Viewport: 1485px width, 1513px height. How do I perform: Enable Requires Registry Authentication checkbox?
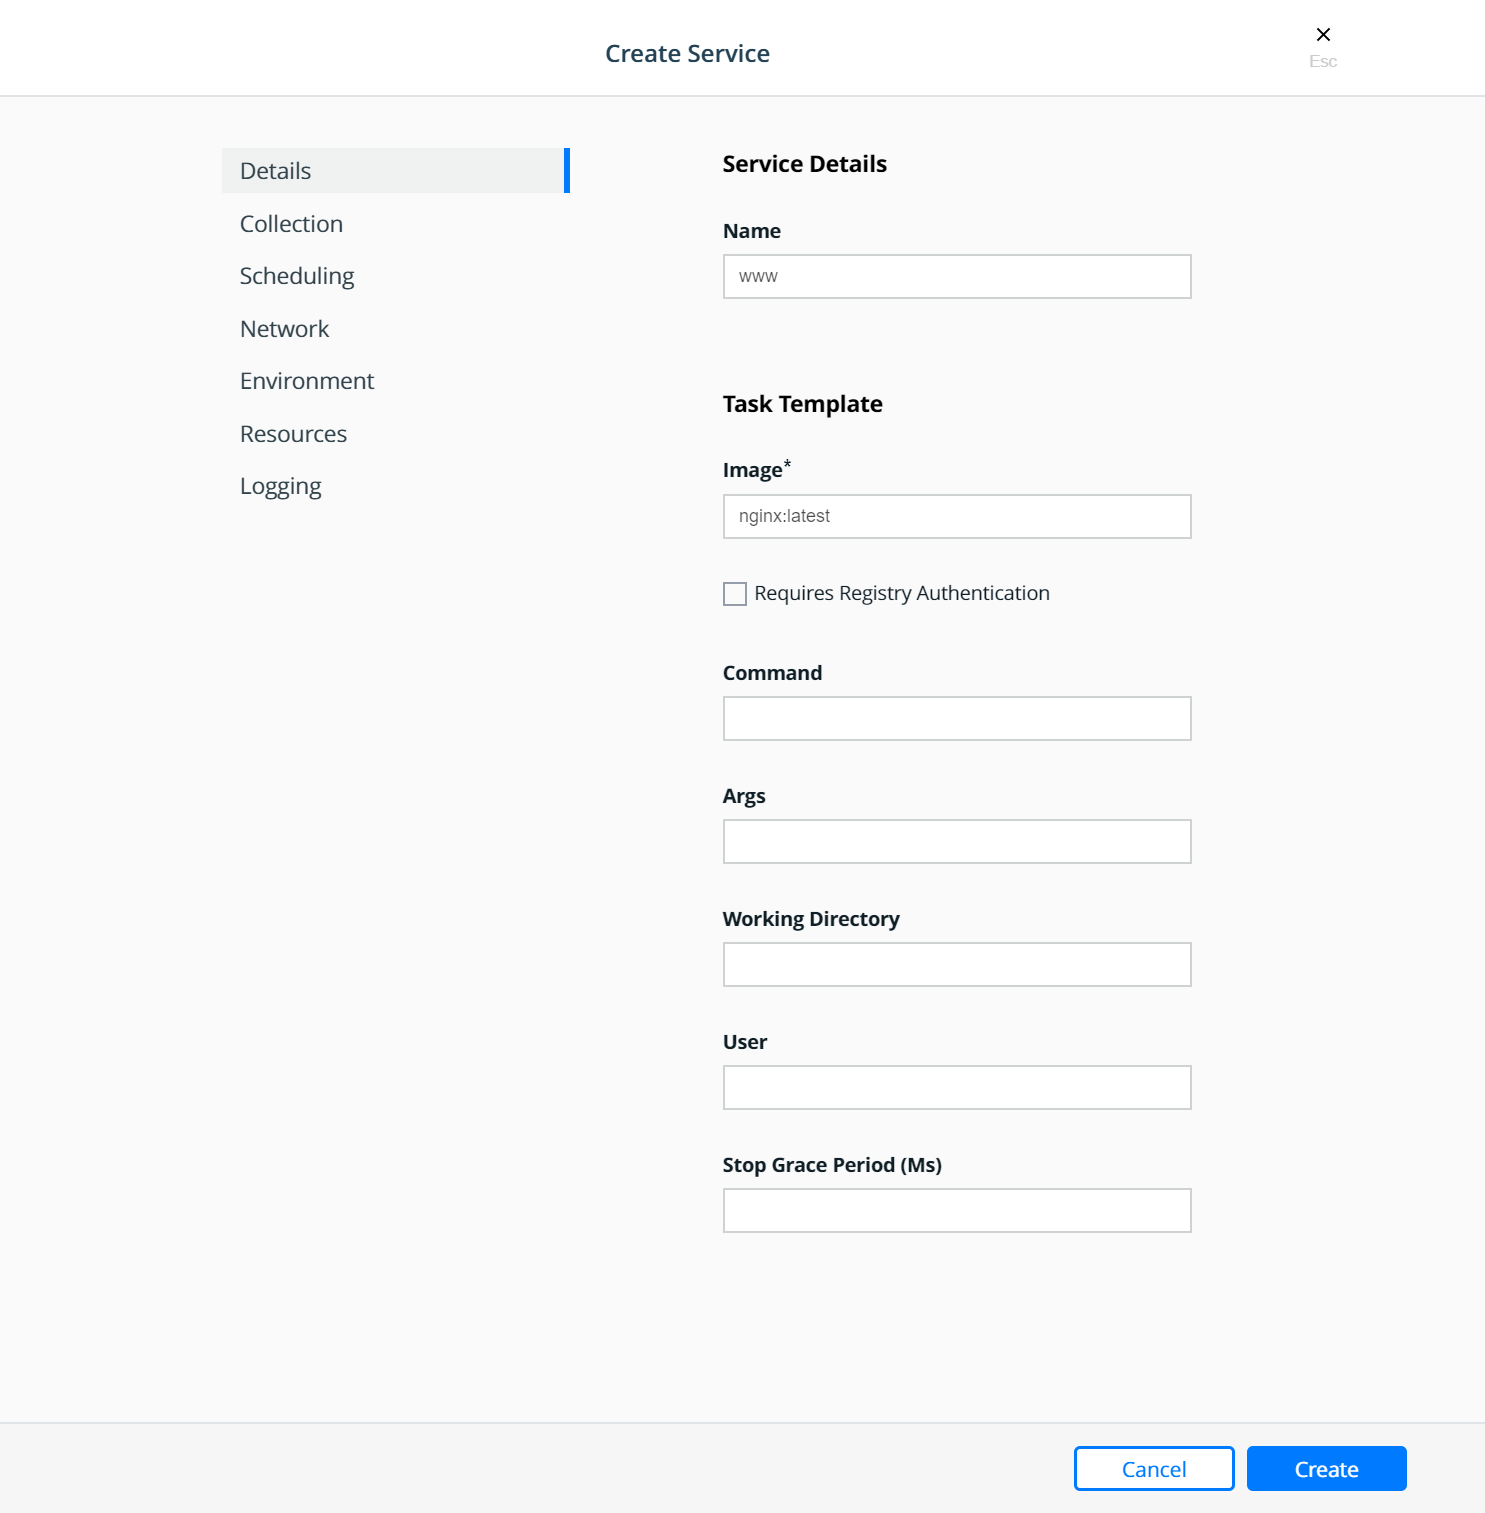click(x=735, y=594)
